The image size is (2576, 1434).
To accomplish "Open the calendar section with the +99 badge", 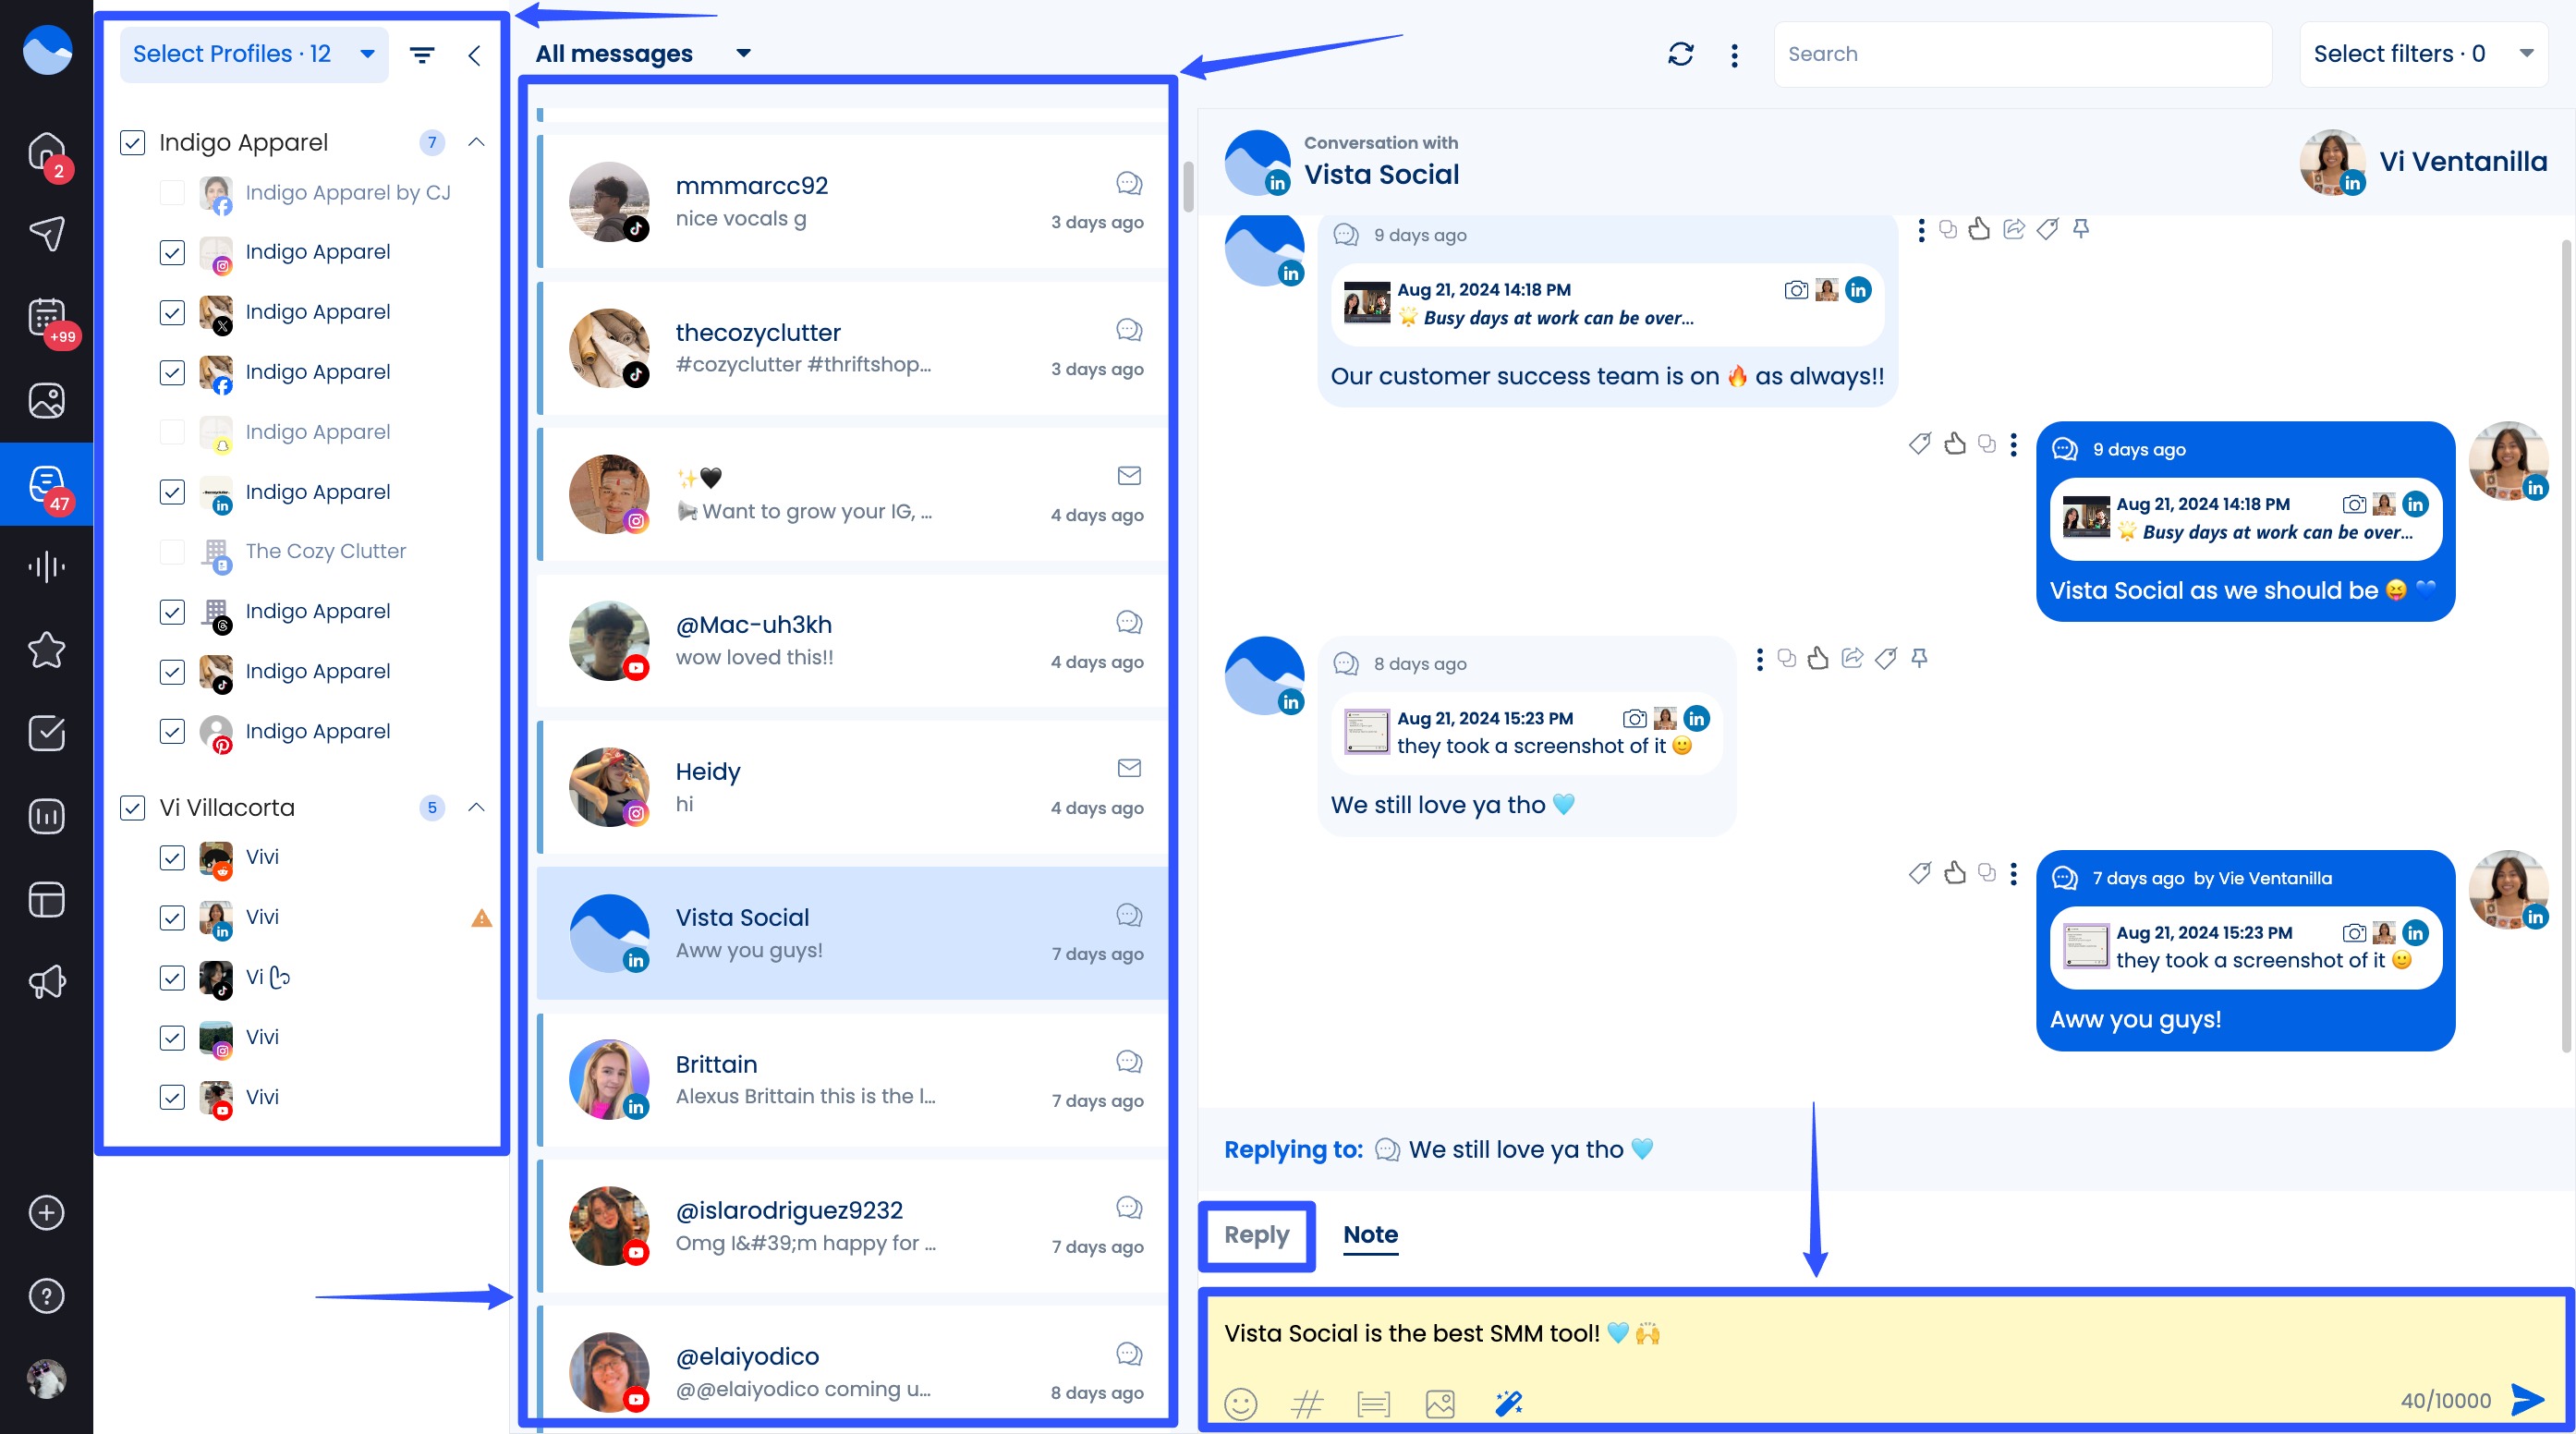I will (46, 318).
